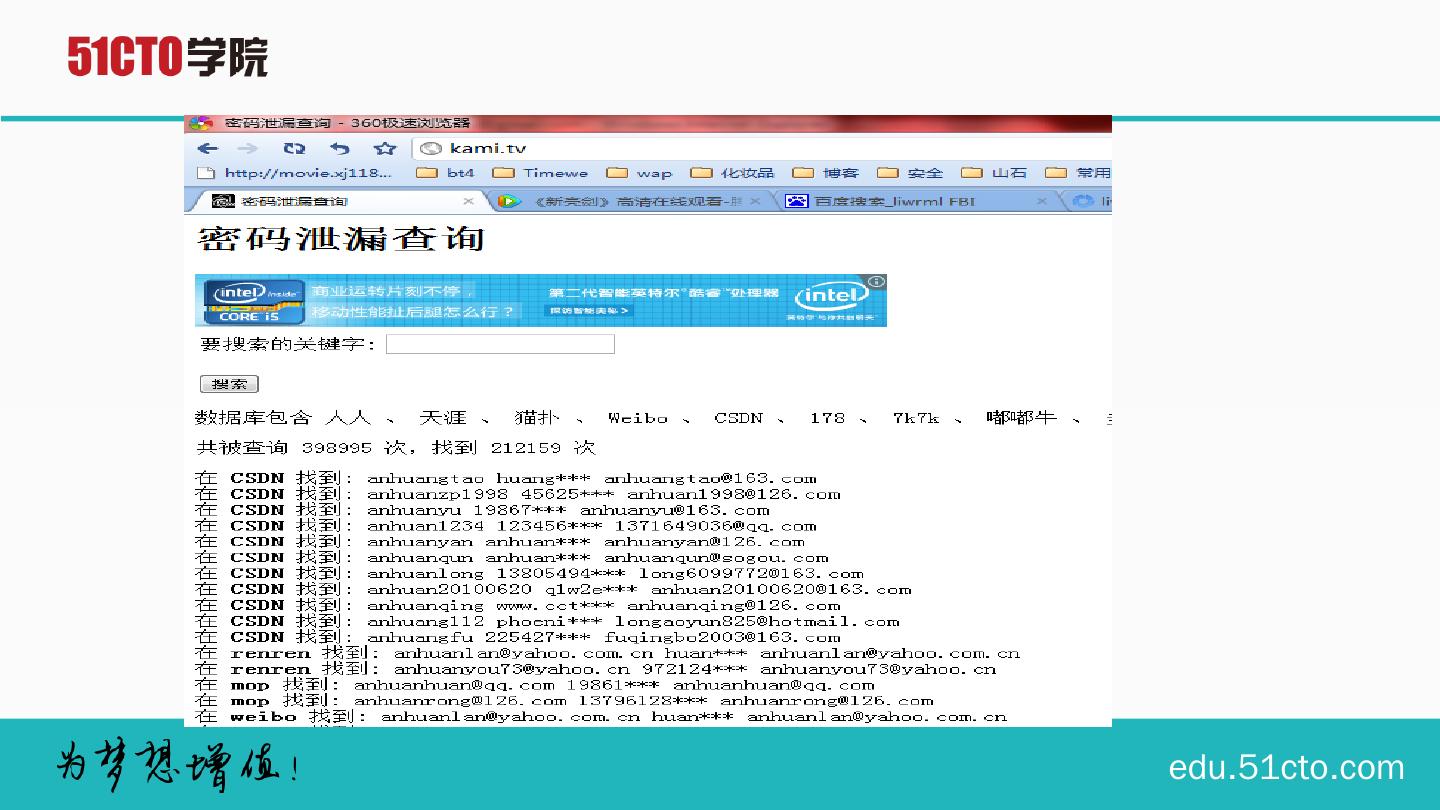Screen dimensions: 1440x810
Task: Open the wap bookmark folder
Action: tap(640, 173)
